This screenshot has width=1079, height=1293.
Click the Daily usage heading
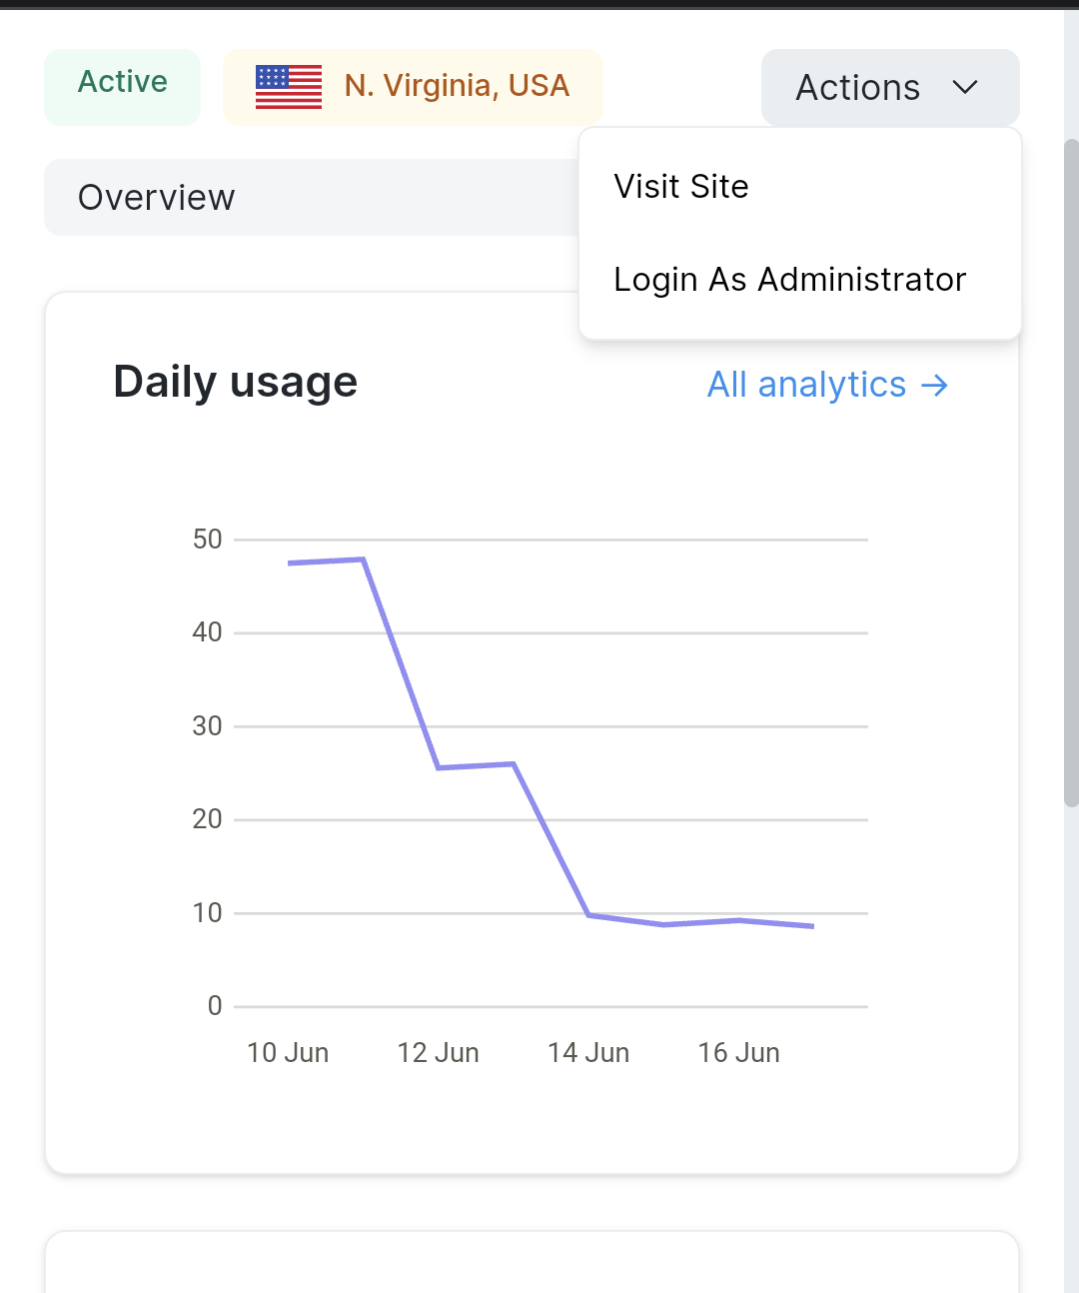[236, 383]
